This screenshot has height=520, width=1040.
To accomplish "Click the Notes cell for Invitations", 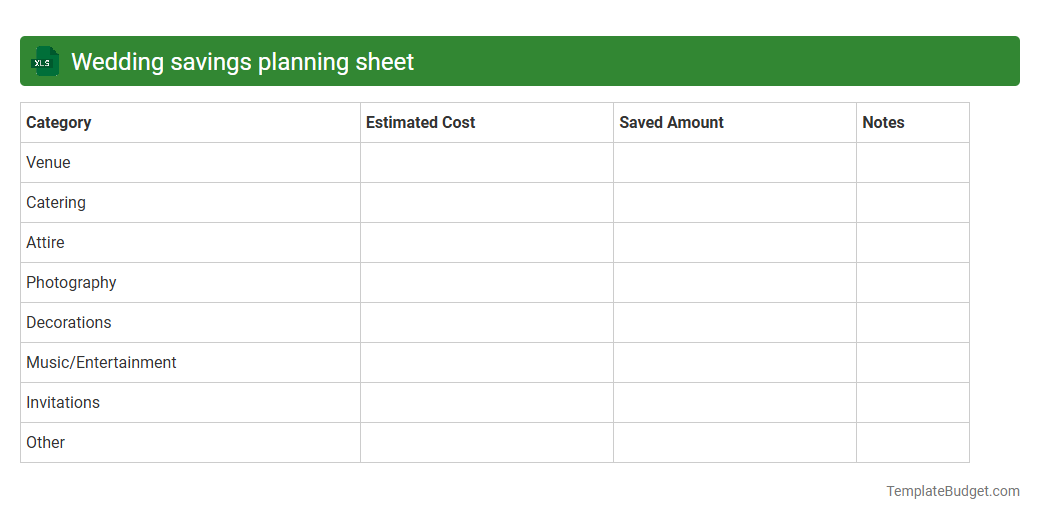I will tap(913, 403).
